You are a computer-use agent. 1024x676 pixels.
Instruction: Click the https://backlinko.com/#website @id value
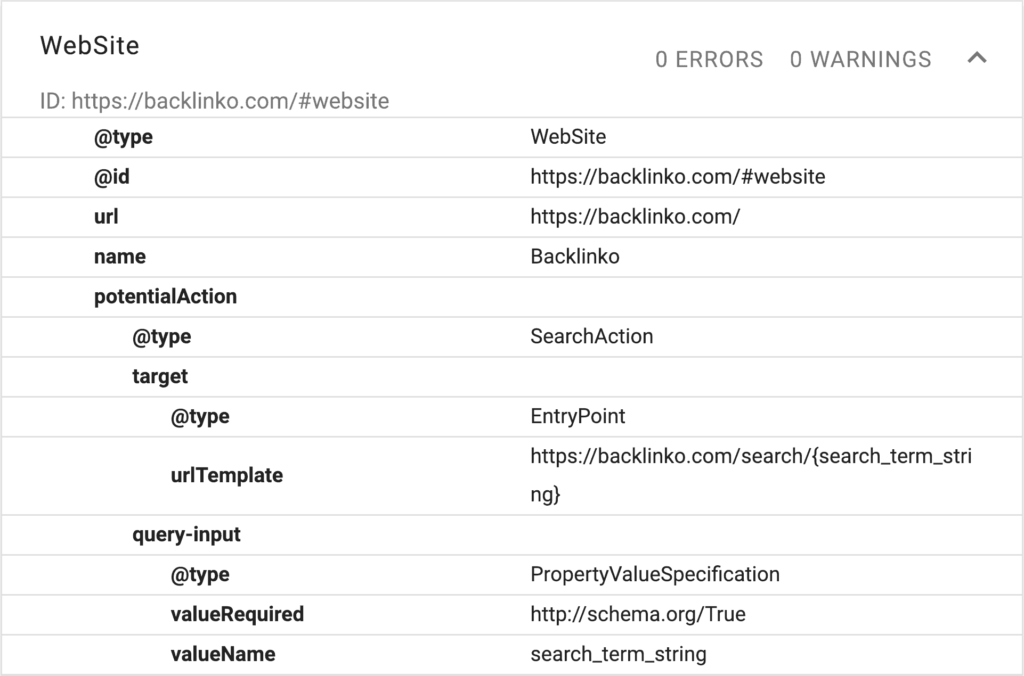click(678, 177)
